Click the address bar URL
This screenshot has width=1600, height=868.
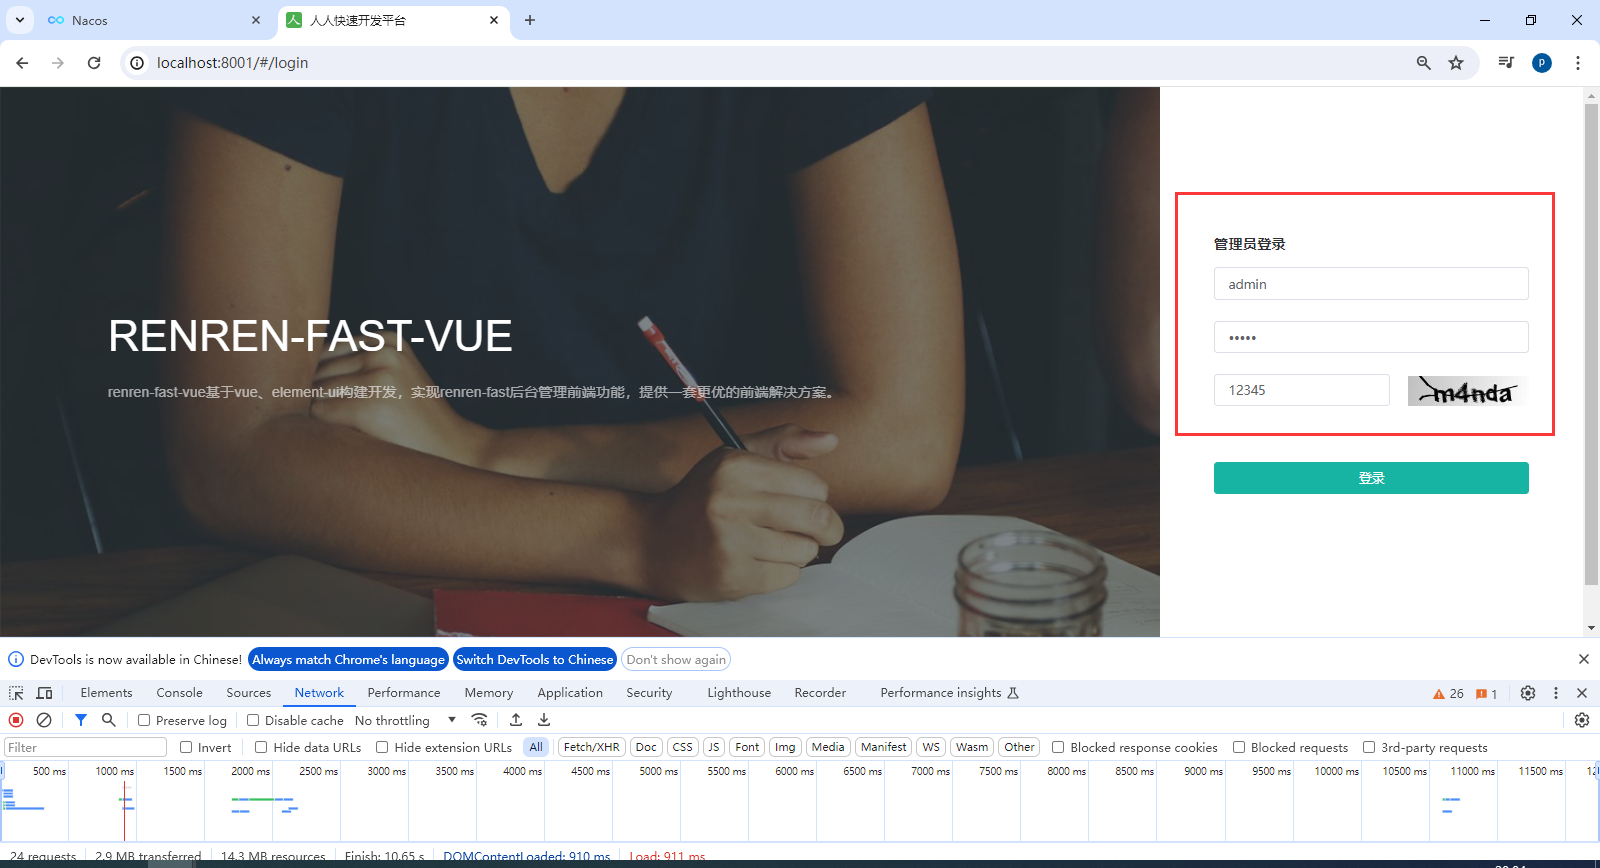coord(232,63)
